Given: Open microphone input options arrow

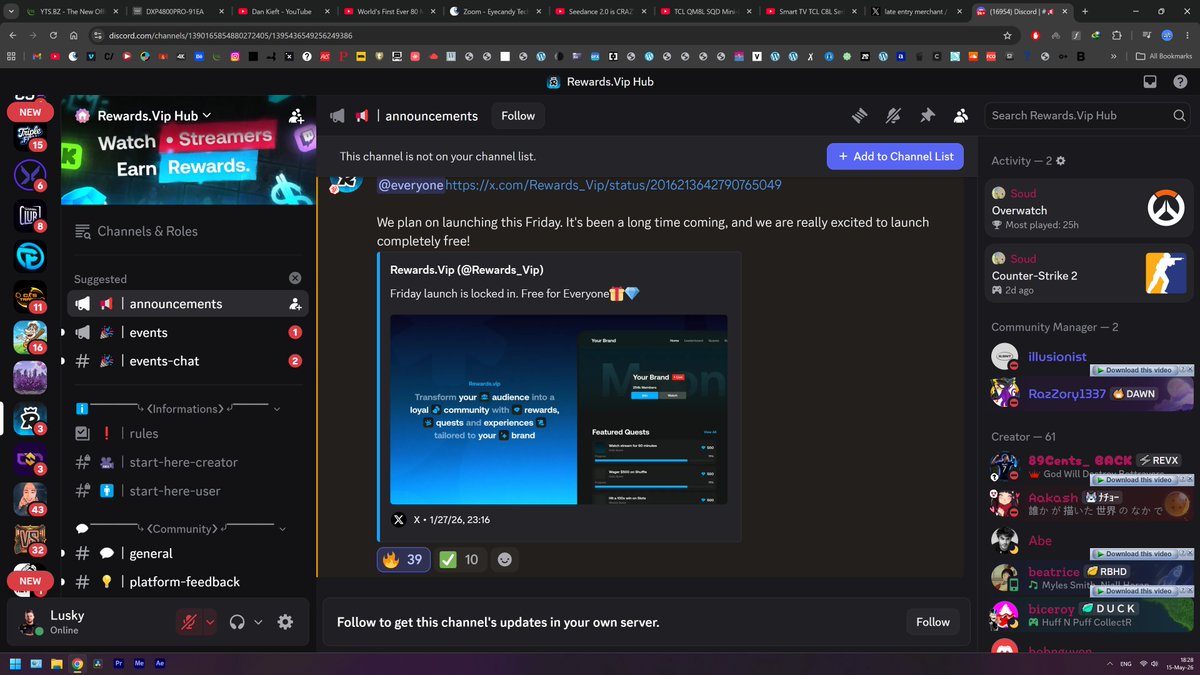Looking at the screenshot, I should coord(210,622).
